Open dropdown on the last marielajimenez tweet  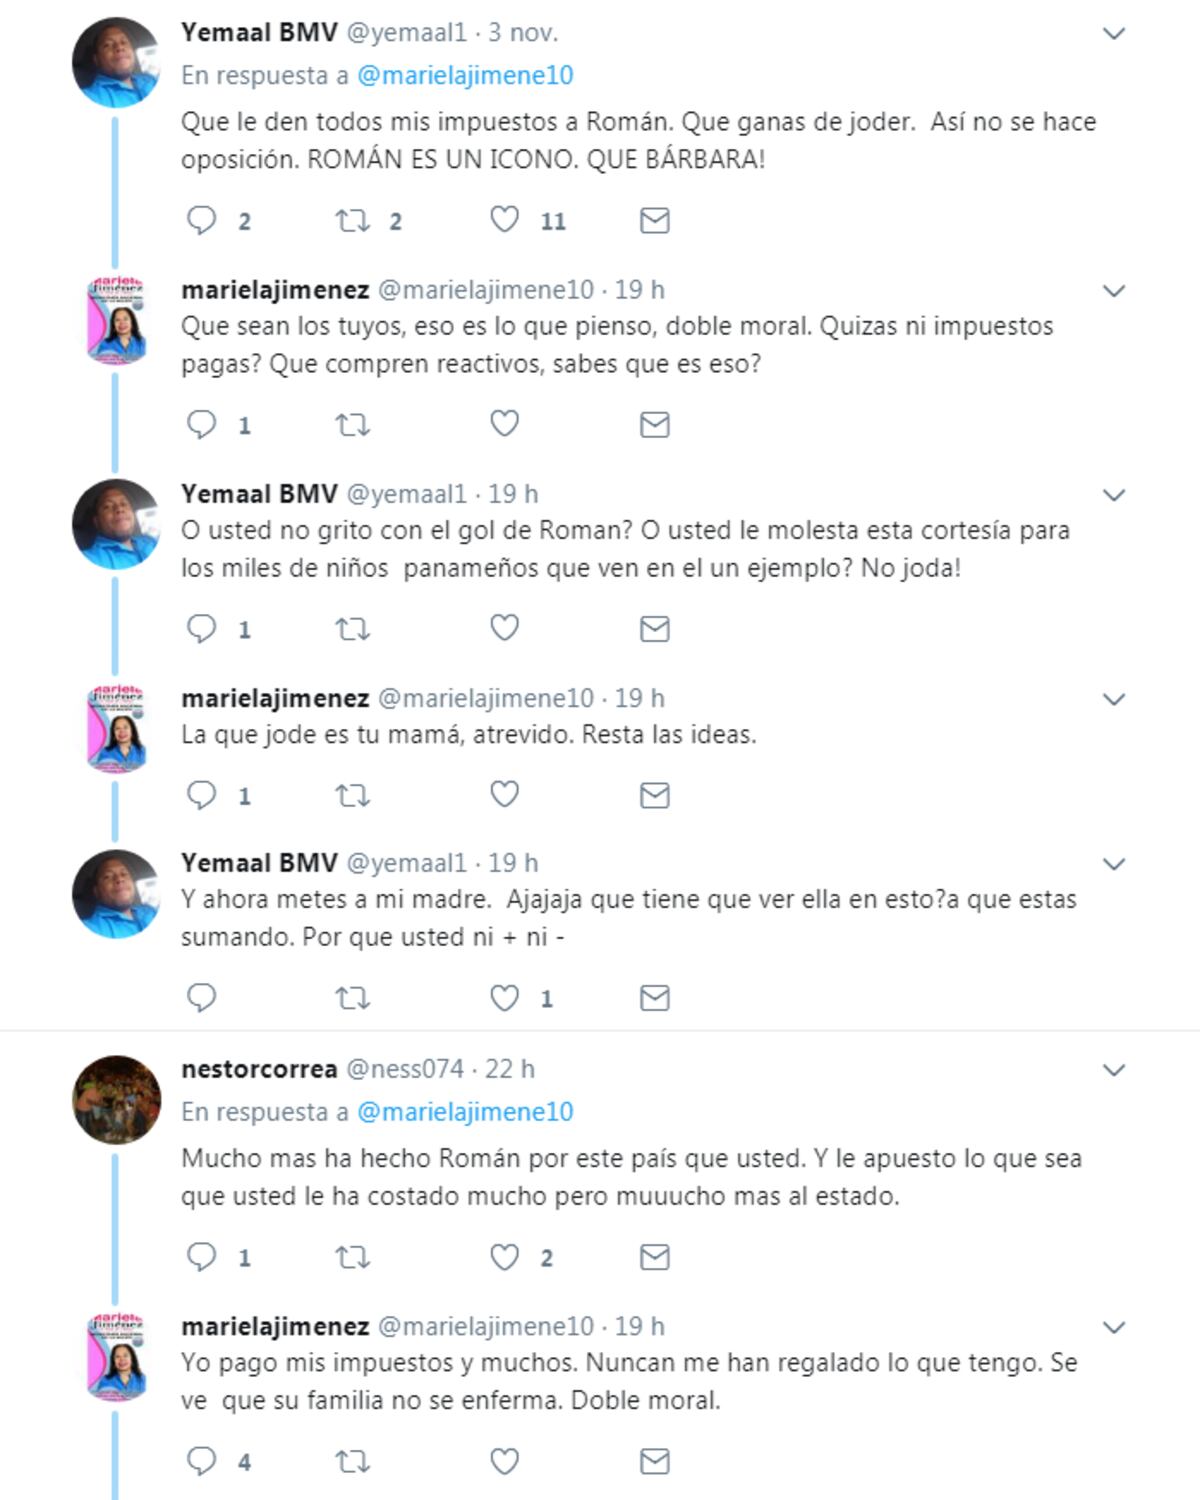coord(1113,1325)
